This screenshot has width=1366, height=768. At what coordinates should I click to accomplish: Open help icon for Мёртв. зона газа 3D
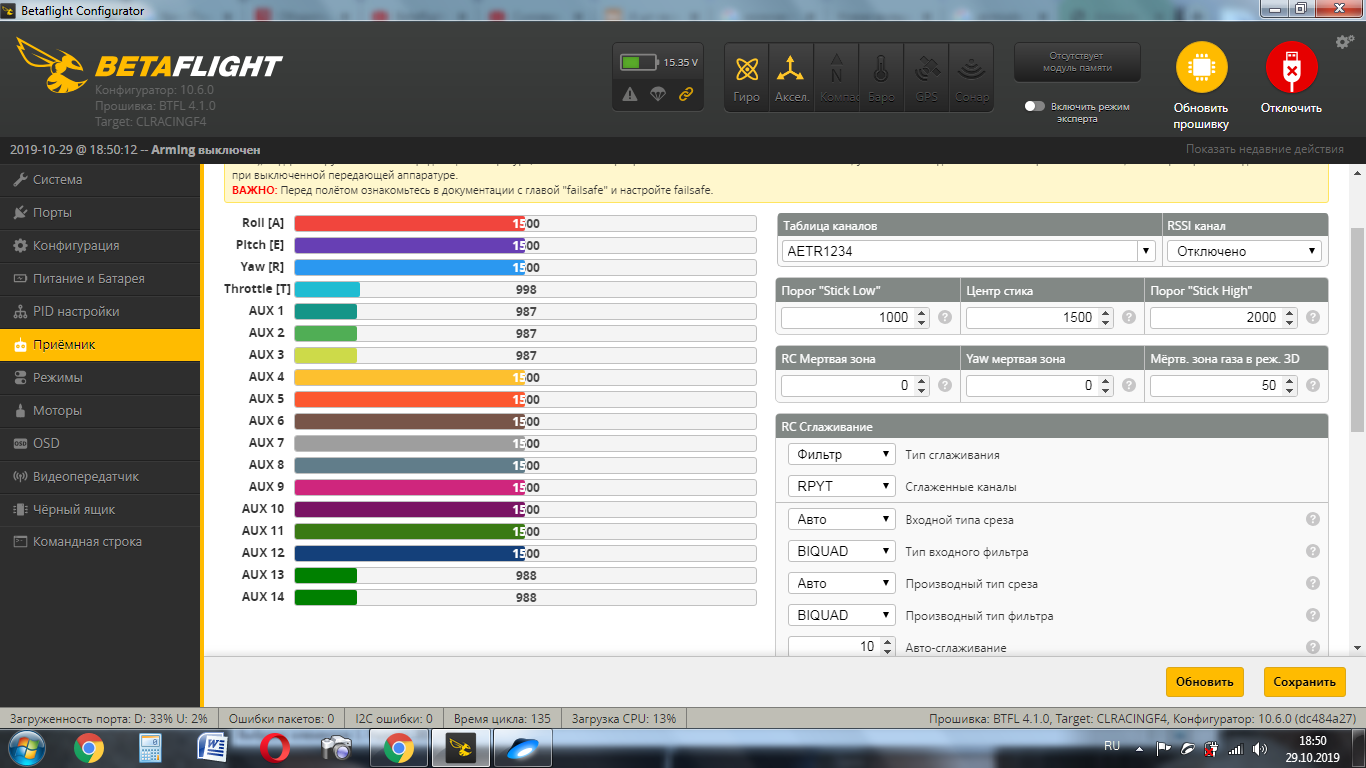coord(1313,385)
